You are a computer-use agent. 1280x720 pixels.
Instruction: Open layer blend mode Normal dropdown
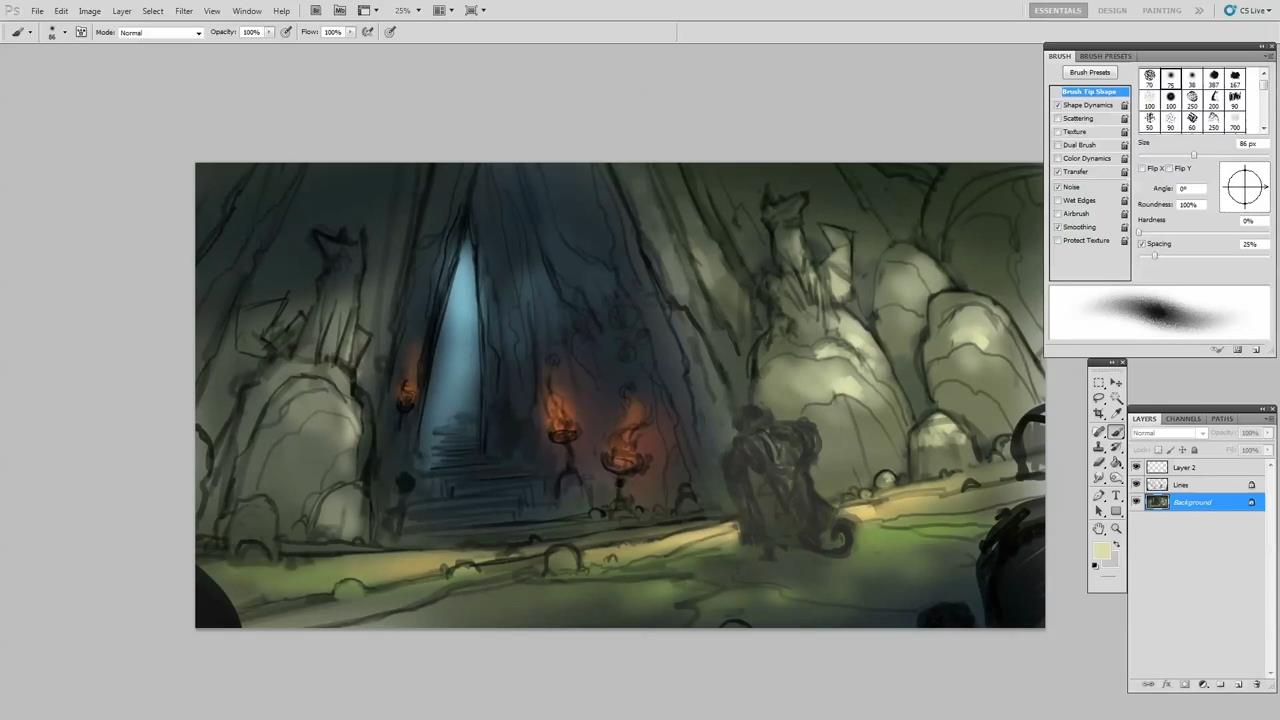point(1169,433)
